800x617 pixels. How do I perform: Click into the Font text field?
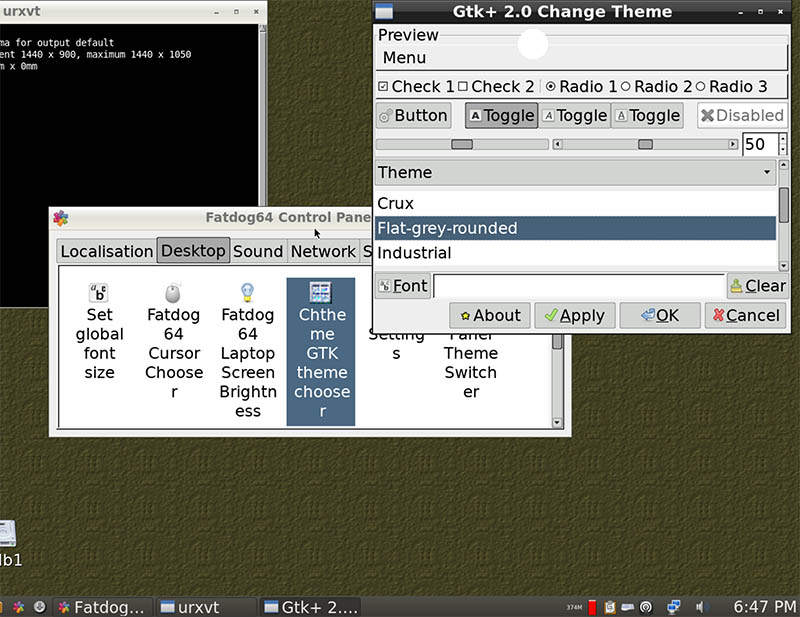click(x=579, y=286)
